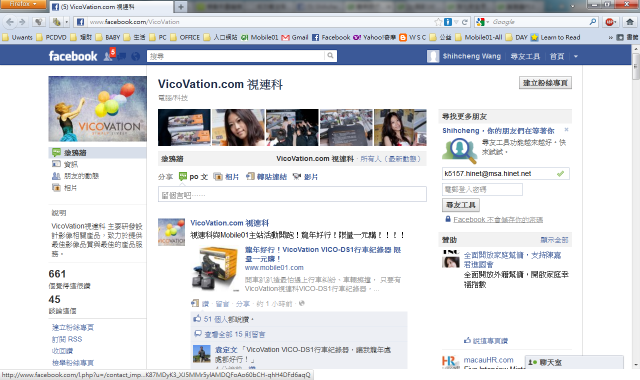Click the blue info icon in the address bar
This screenshot has height=380, width=640.
[448, 22]
